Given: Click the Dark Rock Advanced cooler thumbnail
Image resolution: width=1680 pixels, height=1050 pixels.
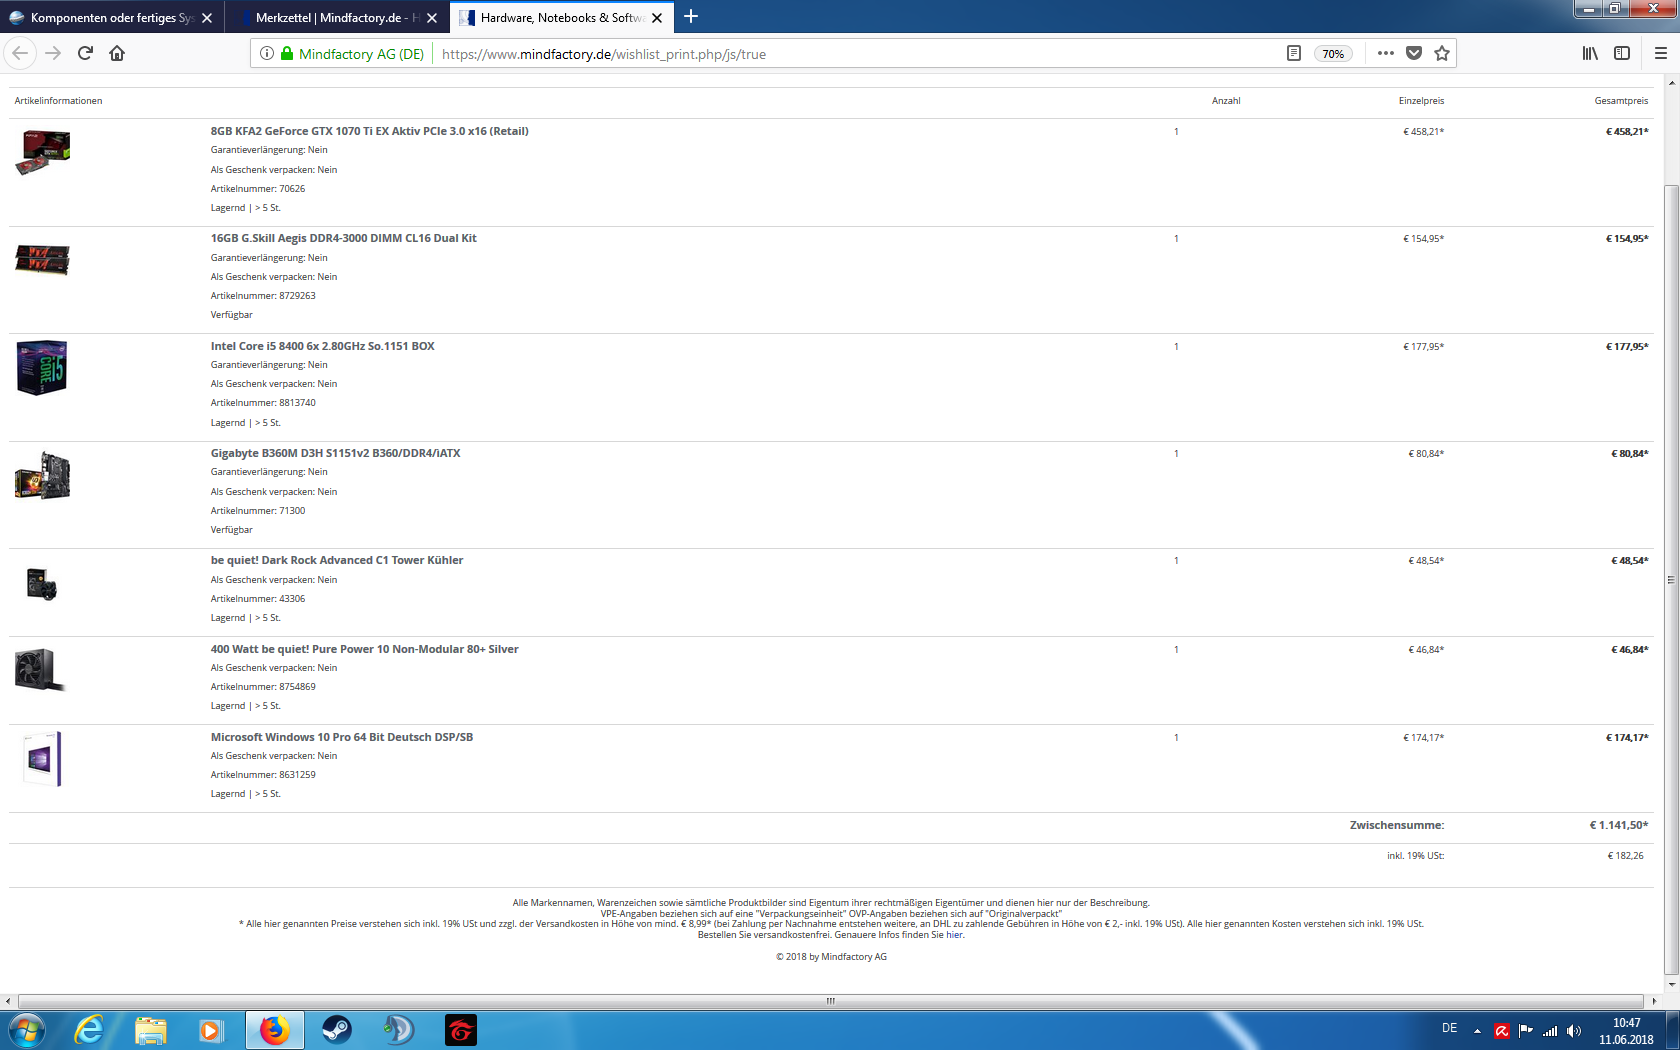Looking at the screenshot, I should click(42, 584).
